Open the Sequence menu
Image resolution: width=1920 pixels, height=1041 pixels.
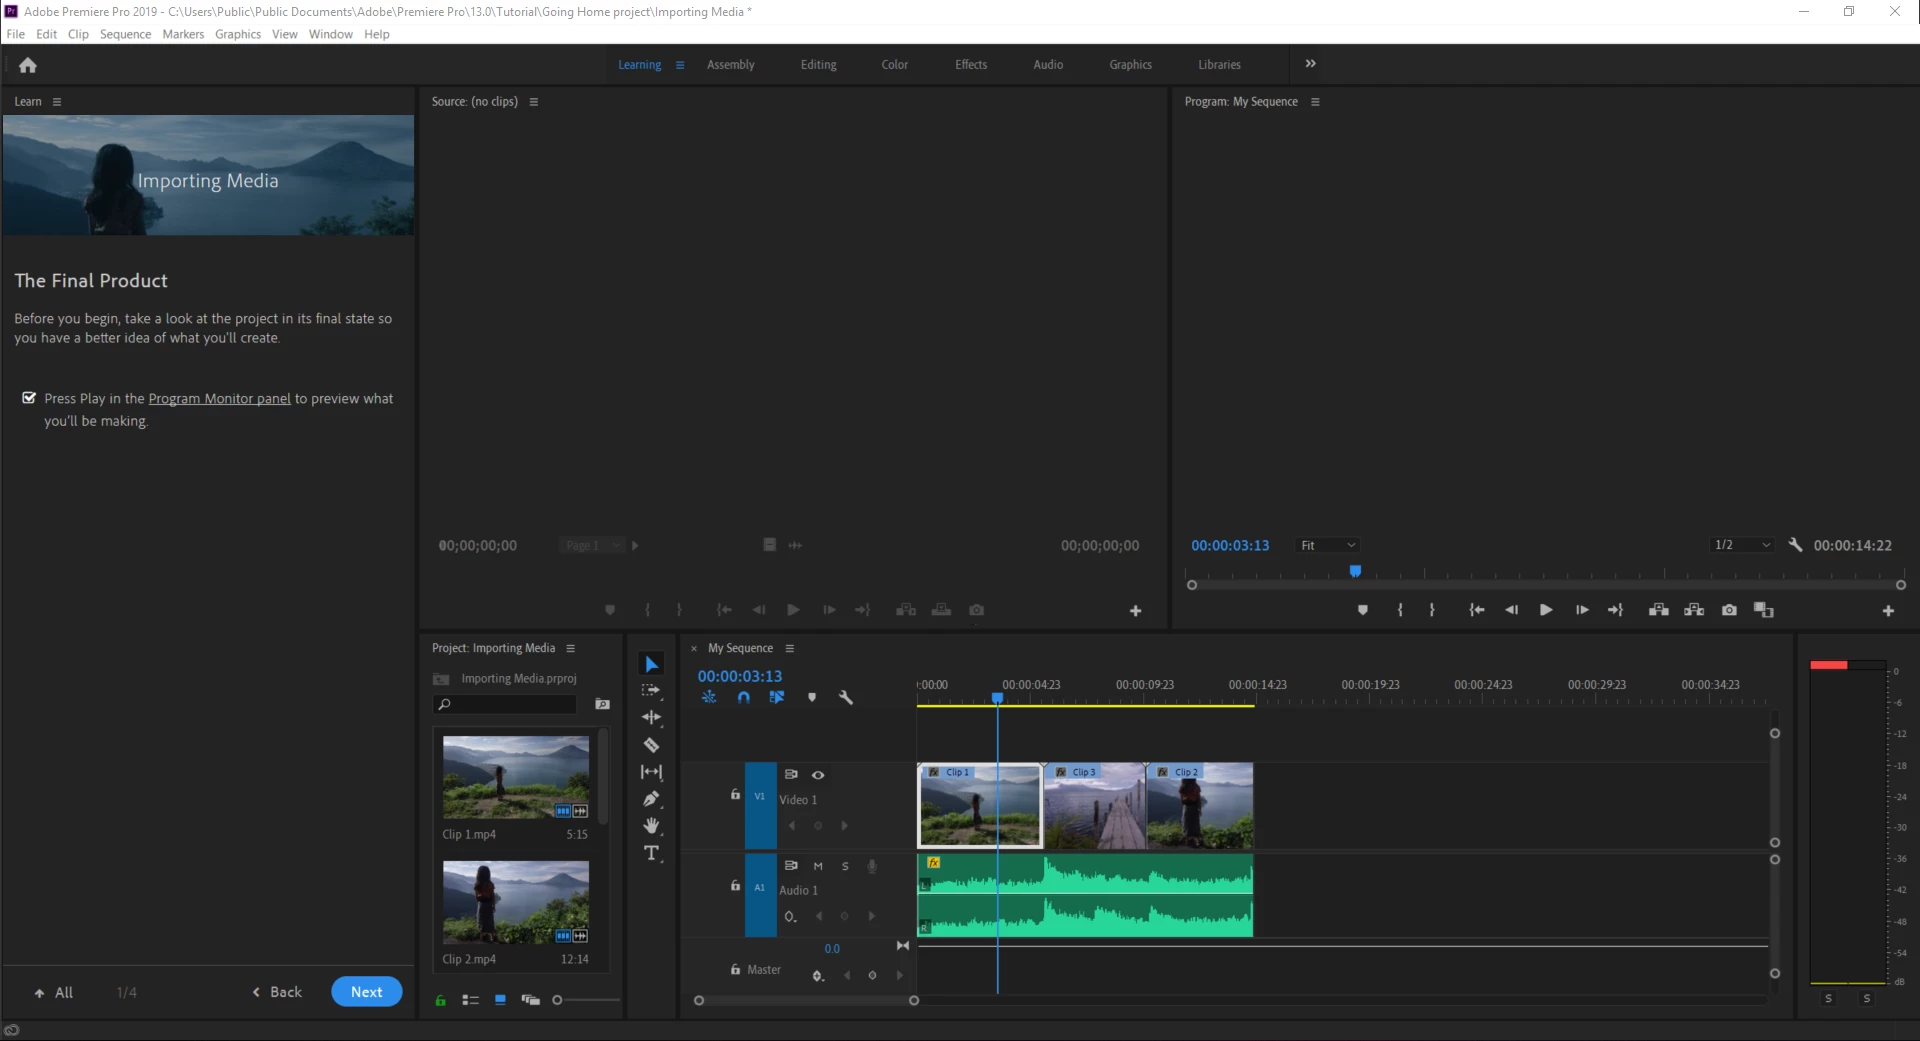(125, 34)
